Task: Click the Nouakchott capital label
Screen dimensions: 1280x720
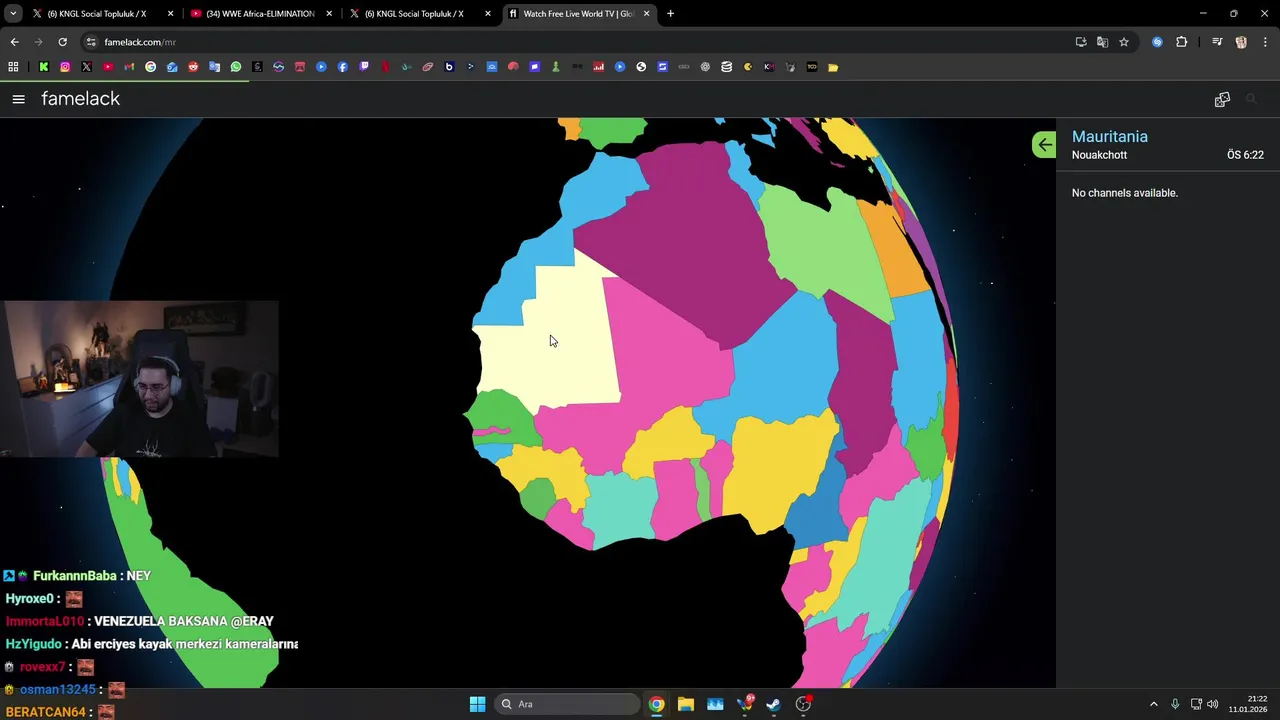Action: click(1099, 155)
